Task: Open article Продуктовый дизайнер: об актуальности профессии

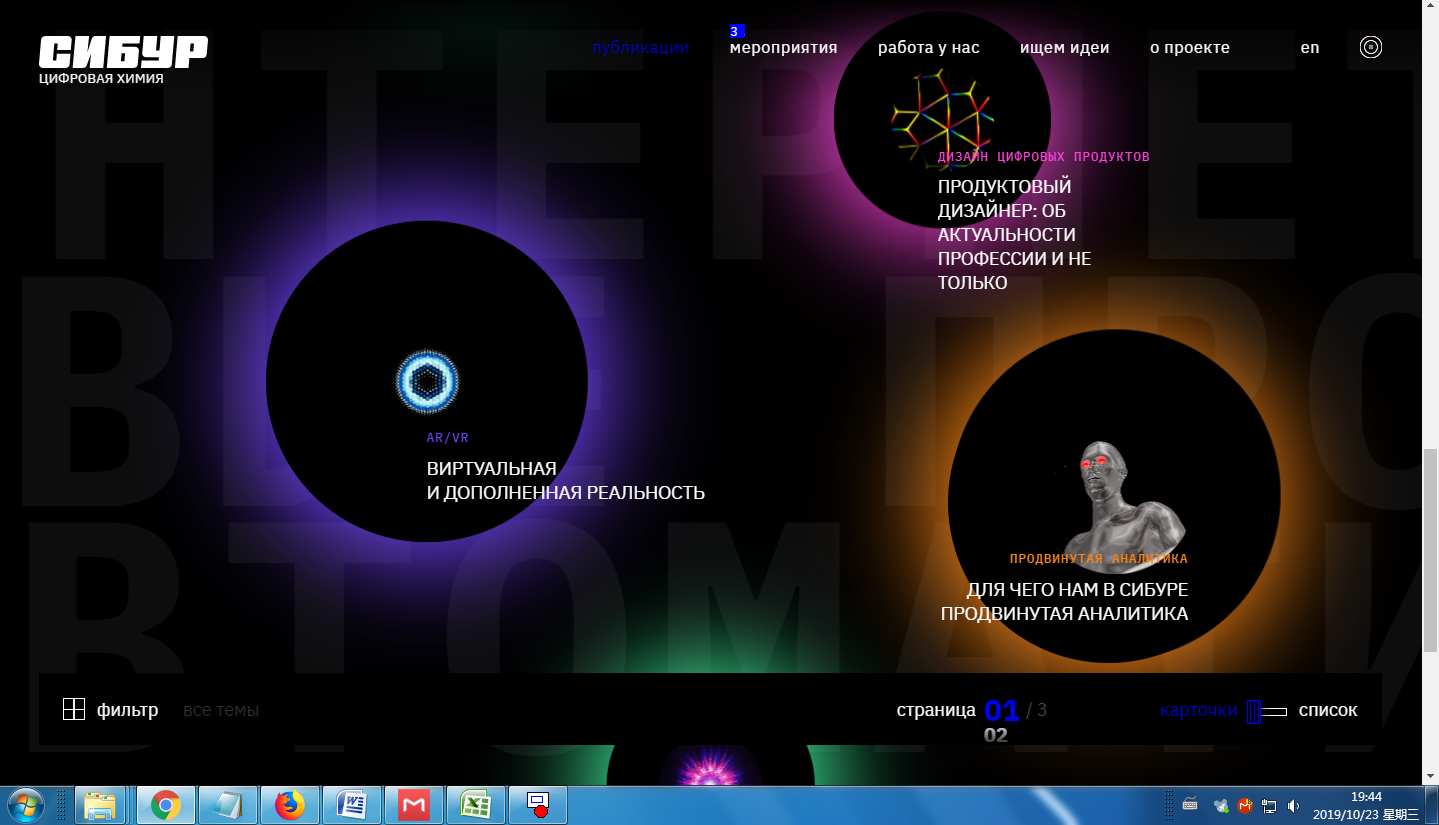Action: coord(1014,235)
